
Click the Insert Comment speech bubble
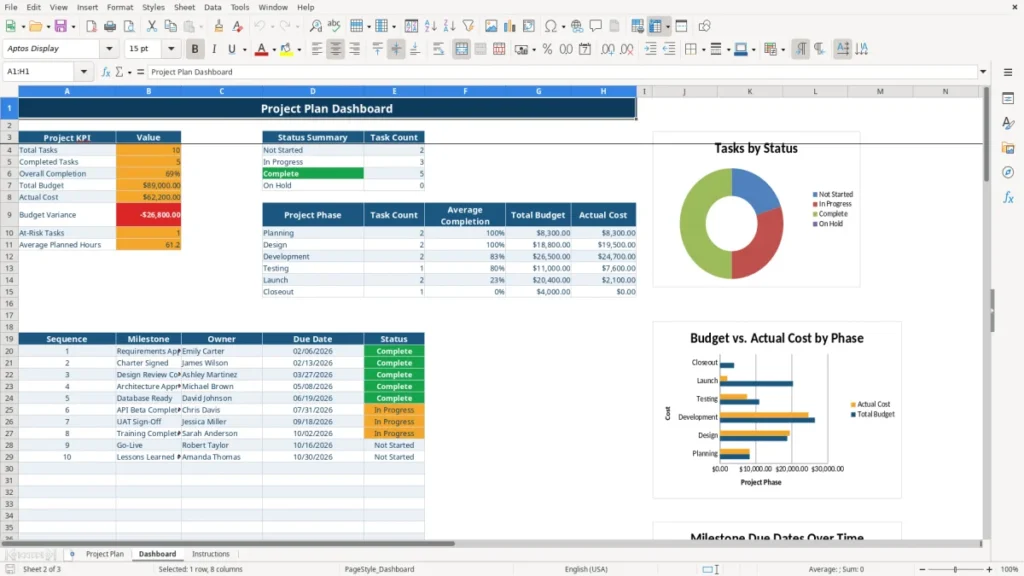pyautogui.click(x=596, y=26)
